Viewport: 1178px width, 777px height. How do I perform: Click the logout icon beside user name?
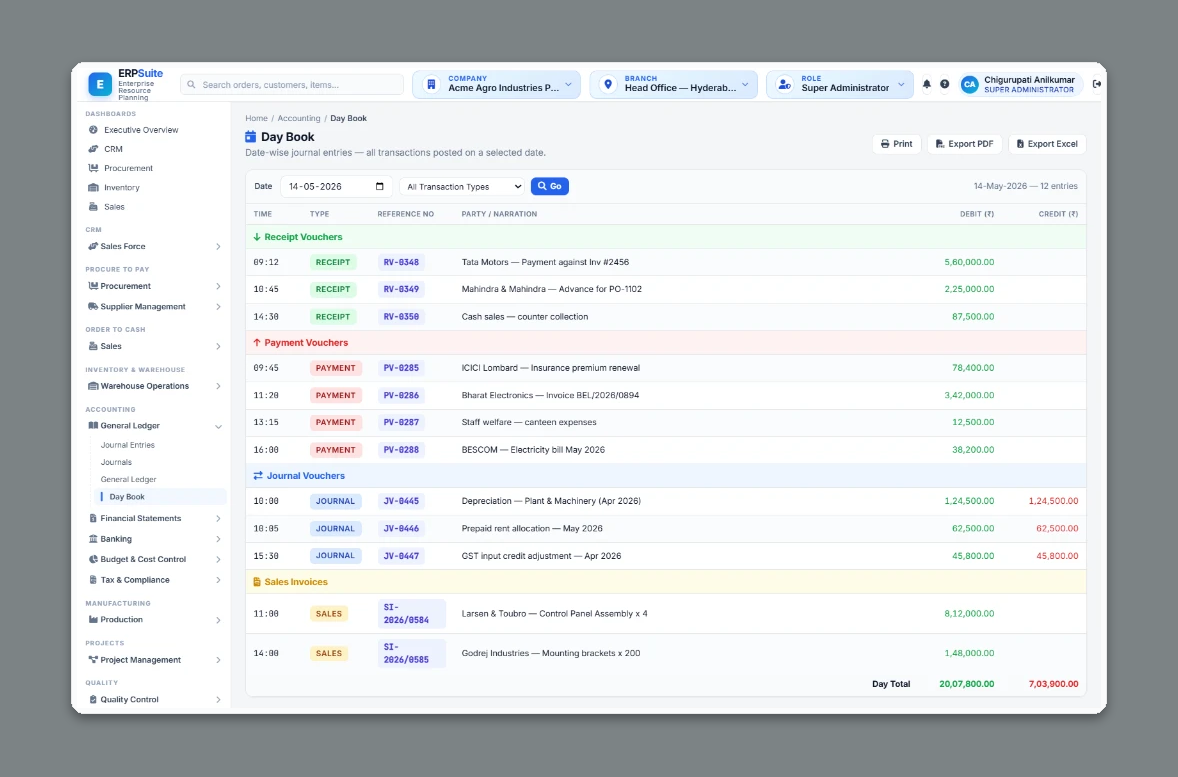pyautogui.click(x=1097, y=84)
